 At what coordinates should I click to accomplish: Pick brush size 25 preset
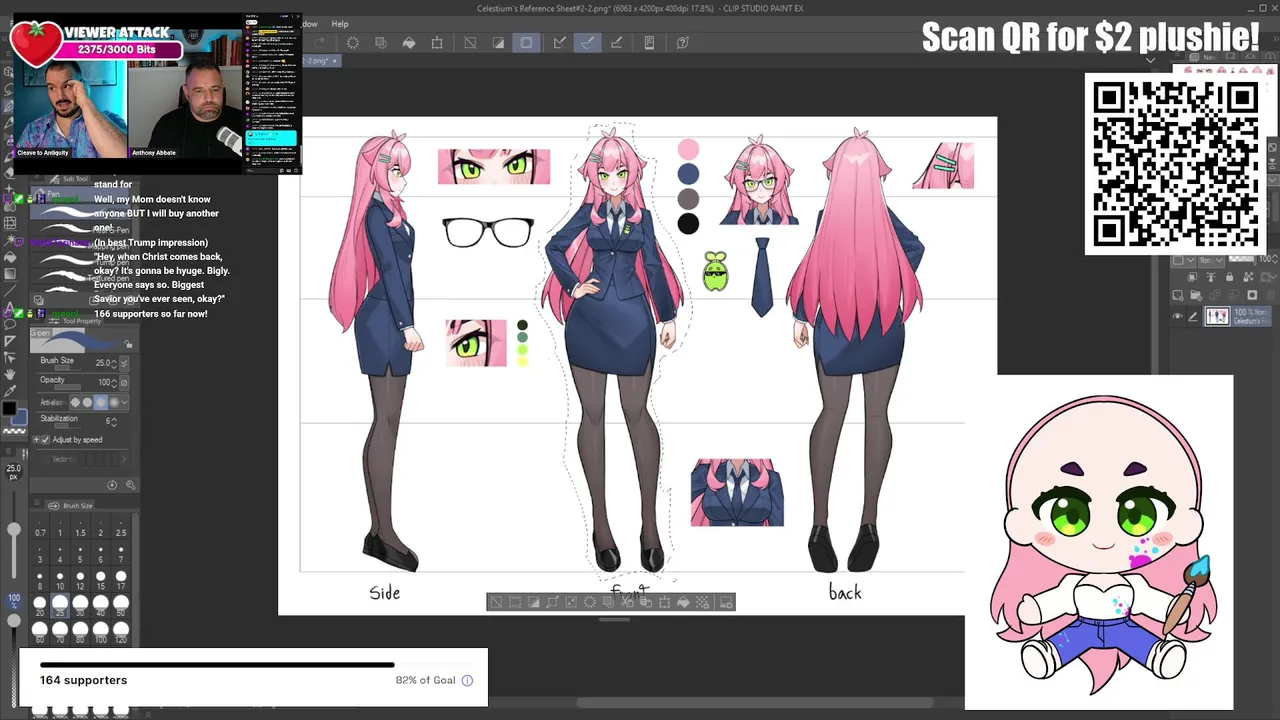tap(59, 605)
